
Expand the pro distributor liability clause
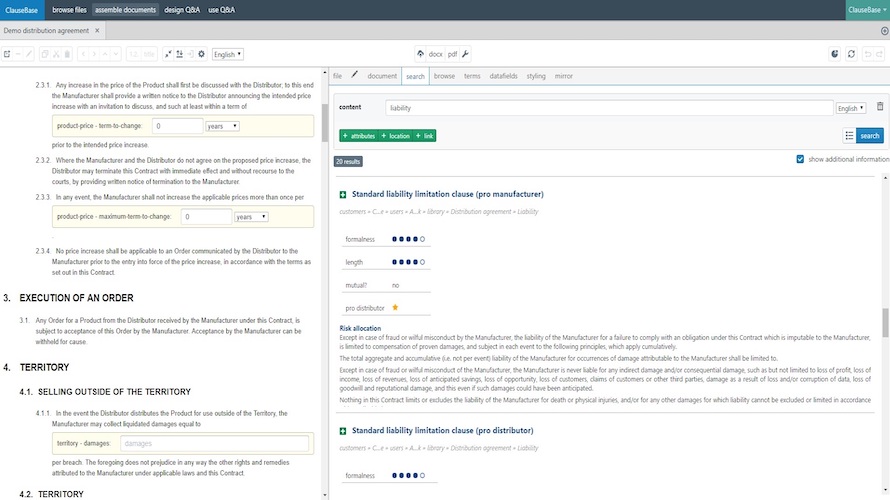point(343,431)
